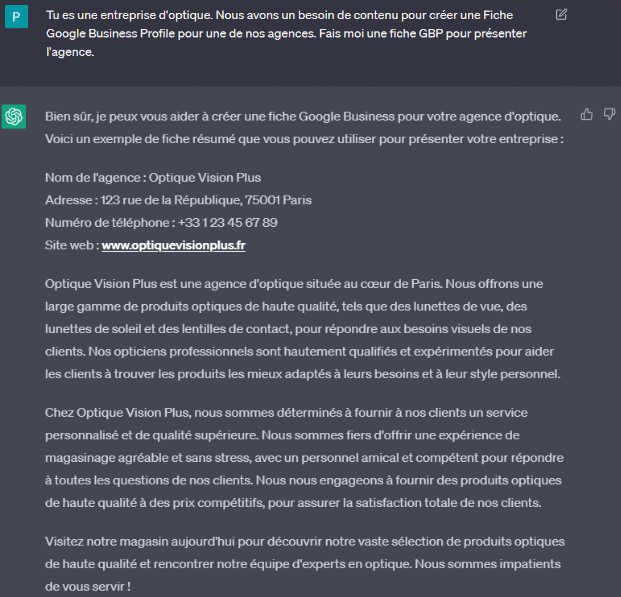Click the edit message pencil icon

pos(561,15)
